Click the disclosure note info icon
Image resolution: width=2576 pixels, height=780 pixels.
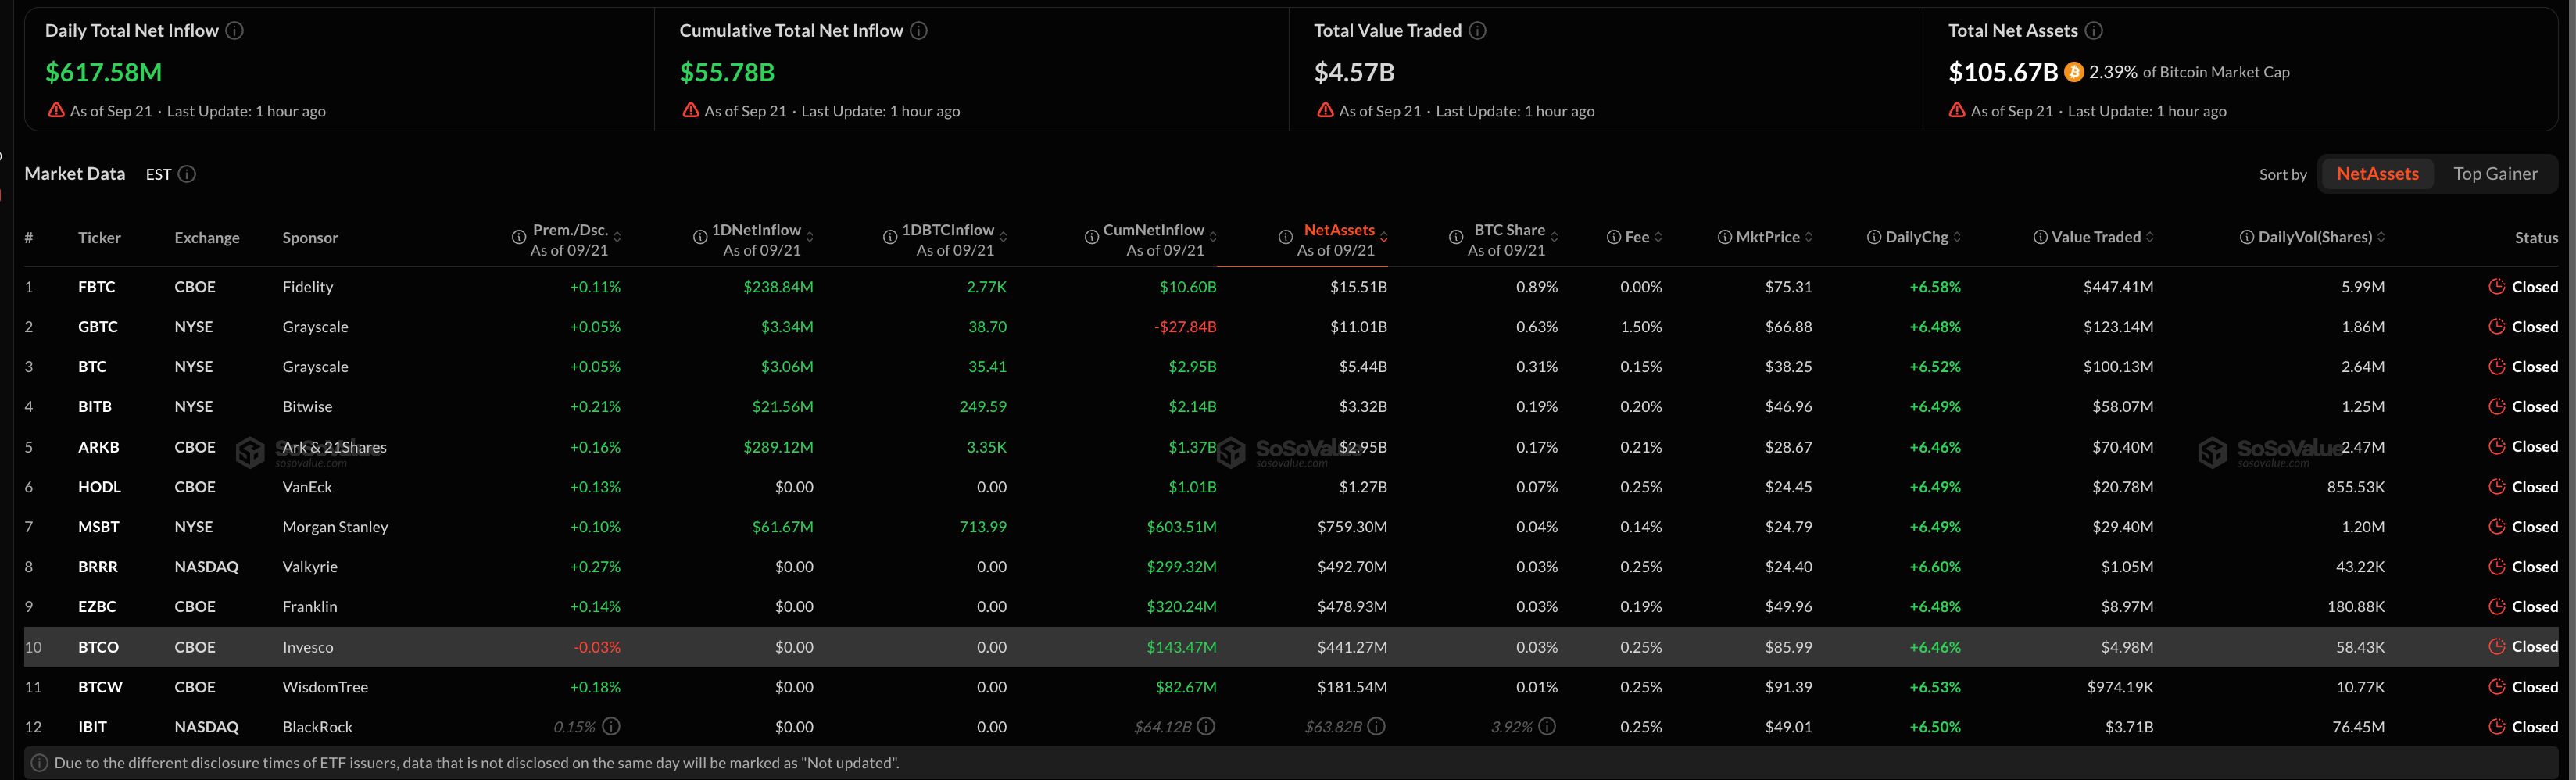coord(39,763)
